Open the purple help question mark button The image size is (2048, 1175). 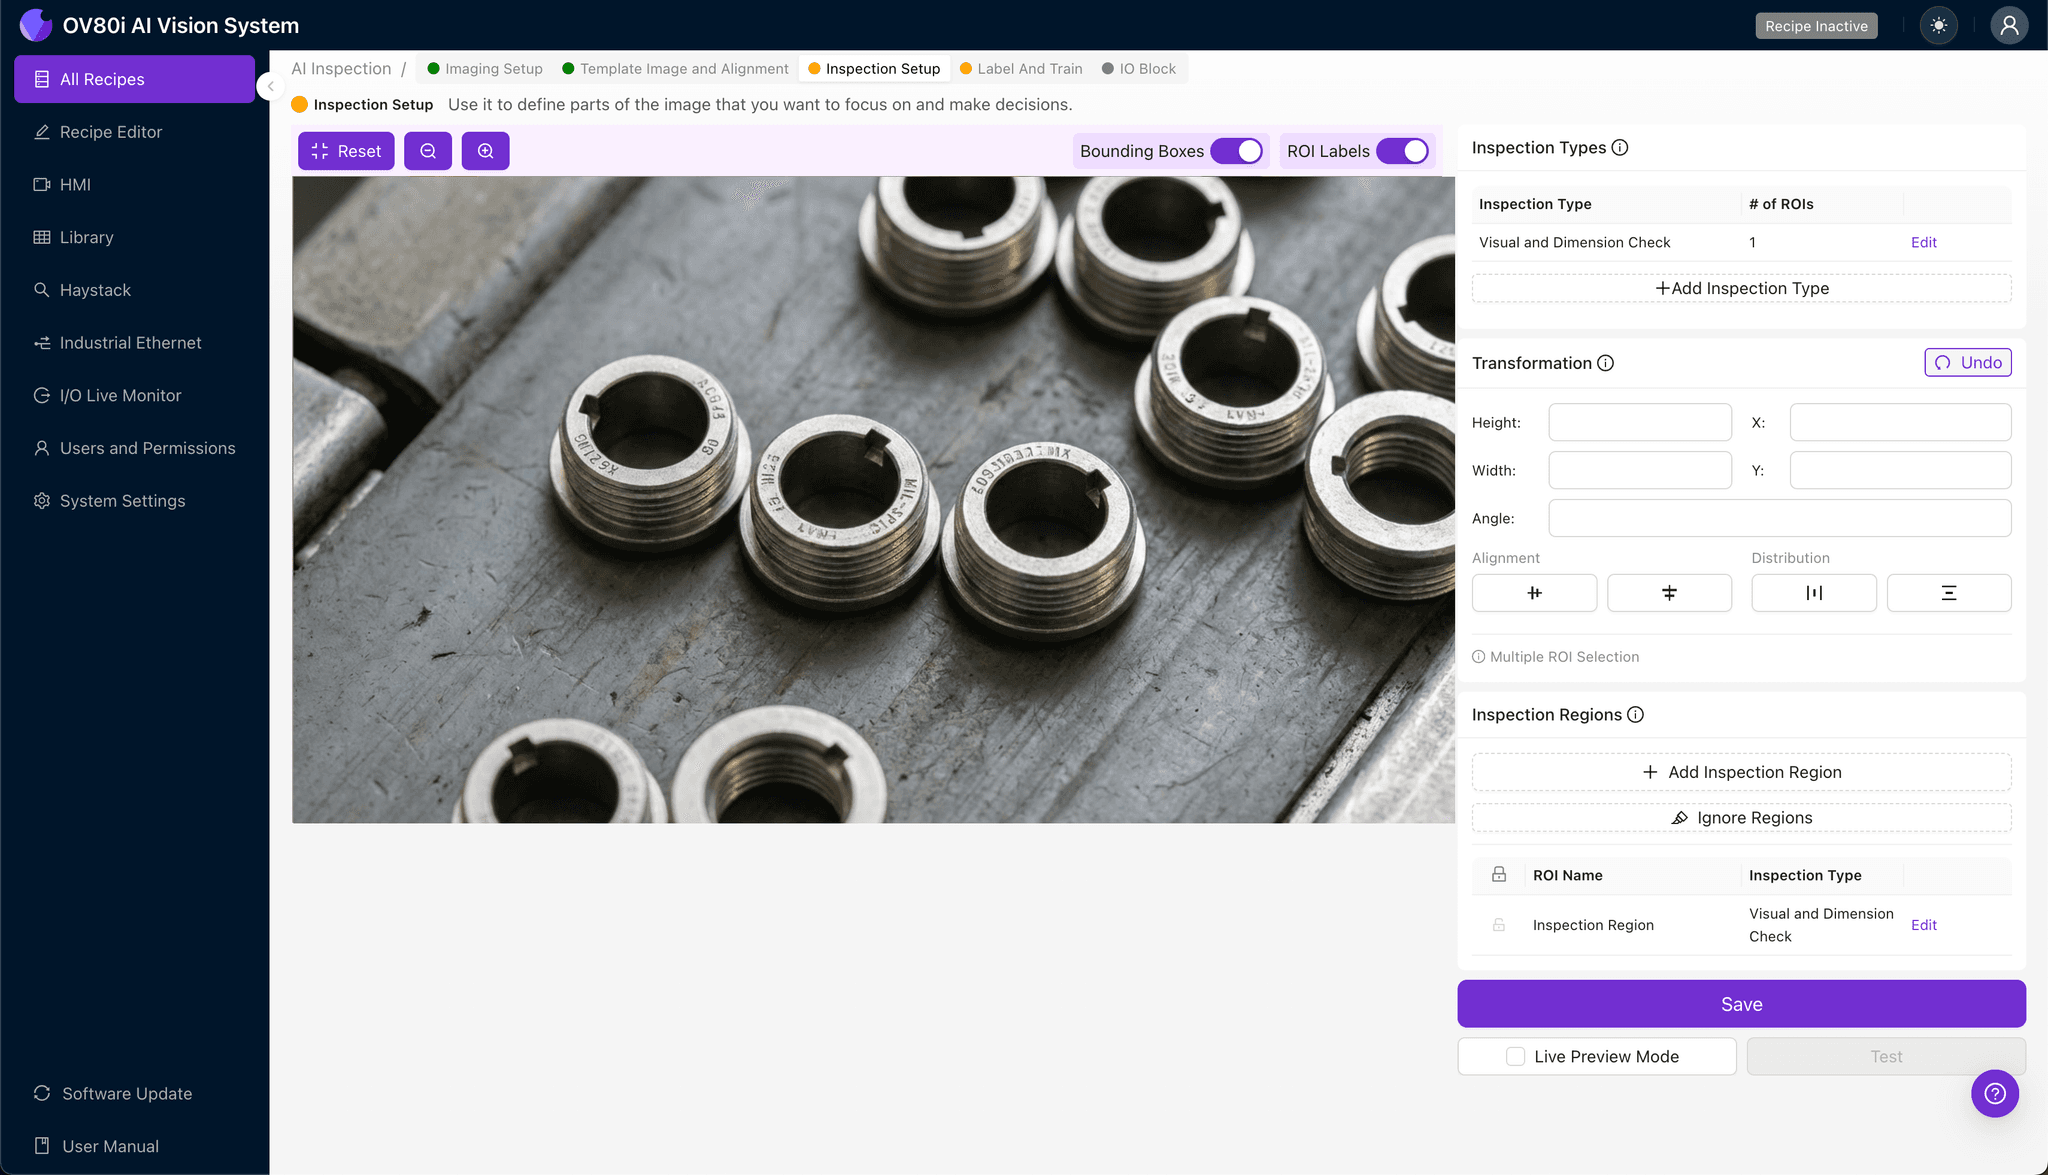[1994, 1093]
